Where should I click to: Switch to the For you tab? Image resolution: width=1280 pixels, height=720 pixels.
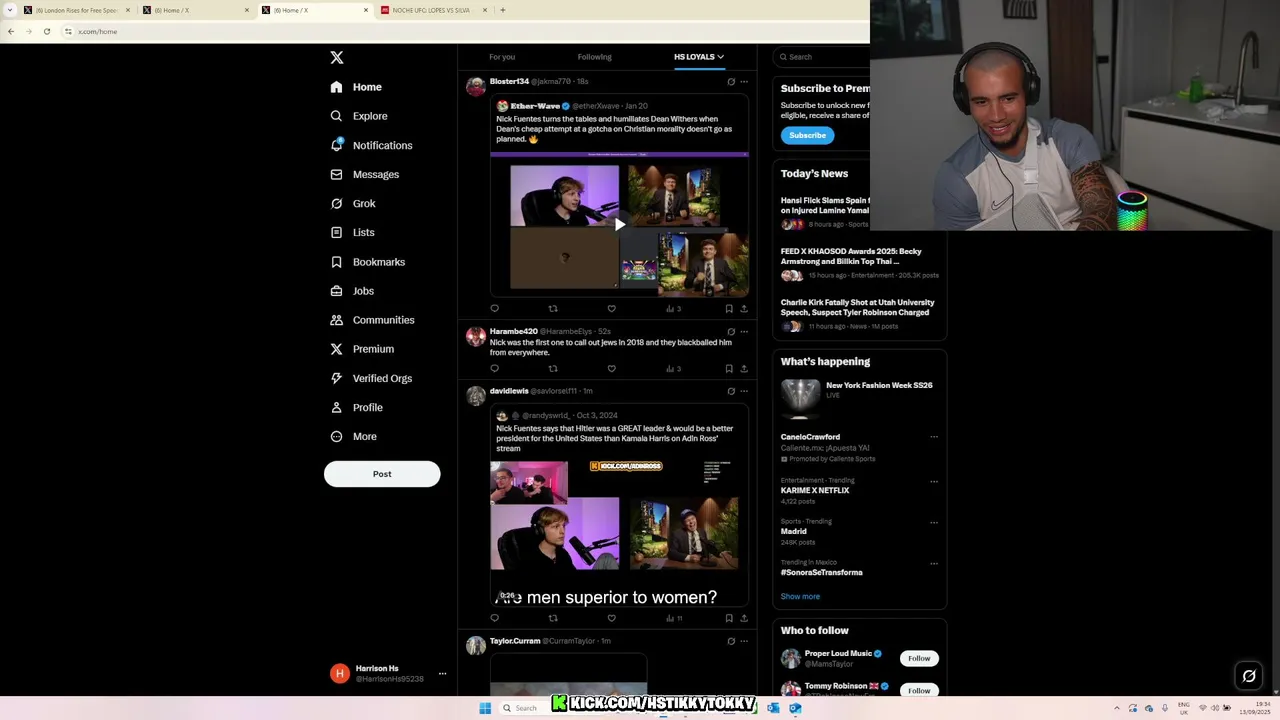[x=502, y=57]
